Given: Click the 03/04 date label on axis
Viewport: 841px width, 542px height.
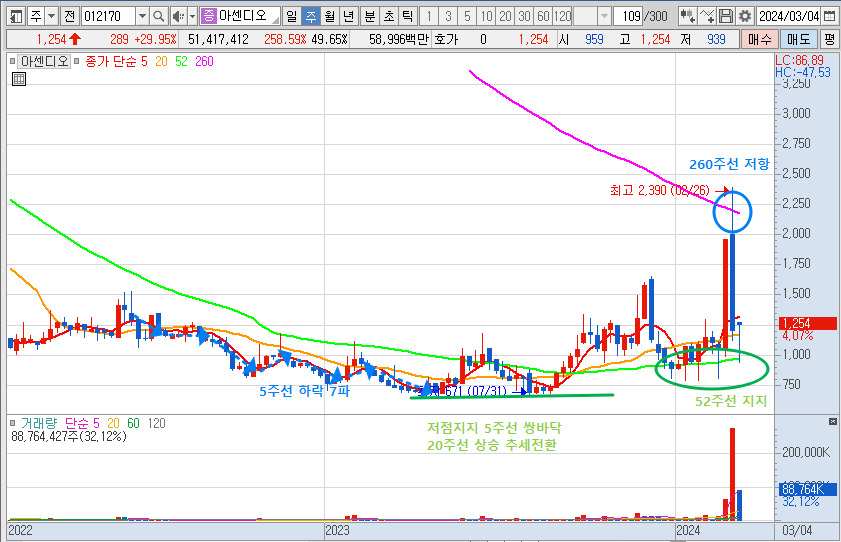Looking at the screenshot, I should point(797,530).
